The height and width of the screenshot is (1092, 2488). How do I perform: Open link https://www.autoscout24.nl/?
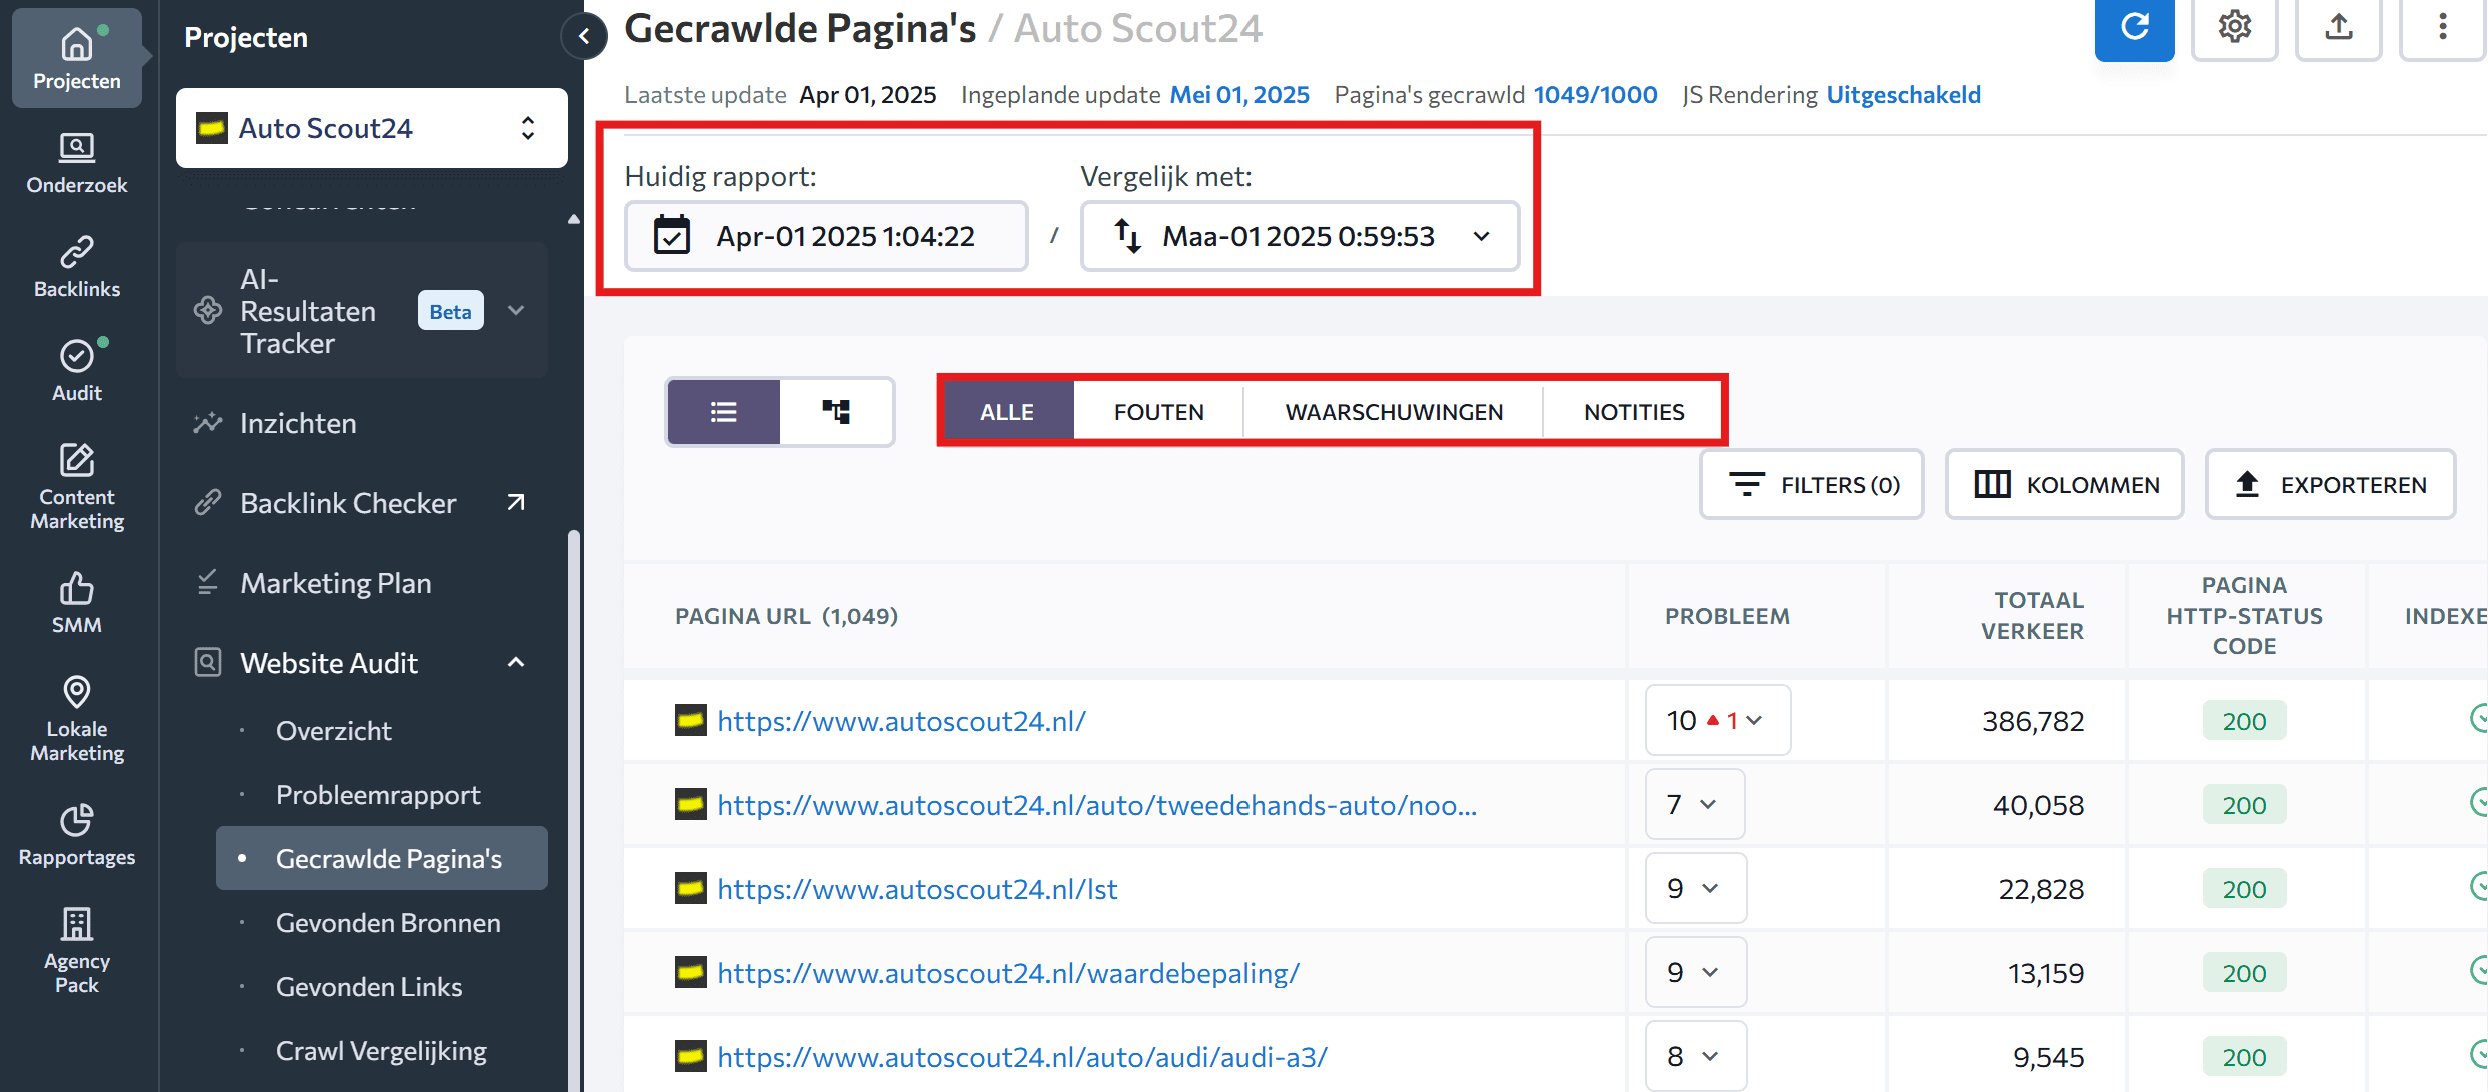901,720
